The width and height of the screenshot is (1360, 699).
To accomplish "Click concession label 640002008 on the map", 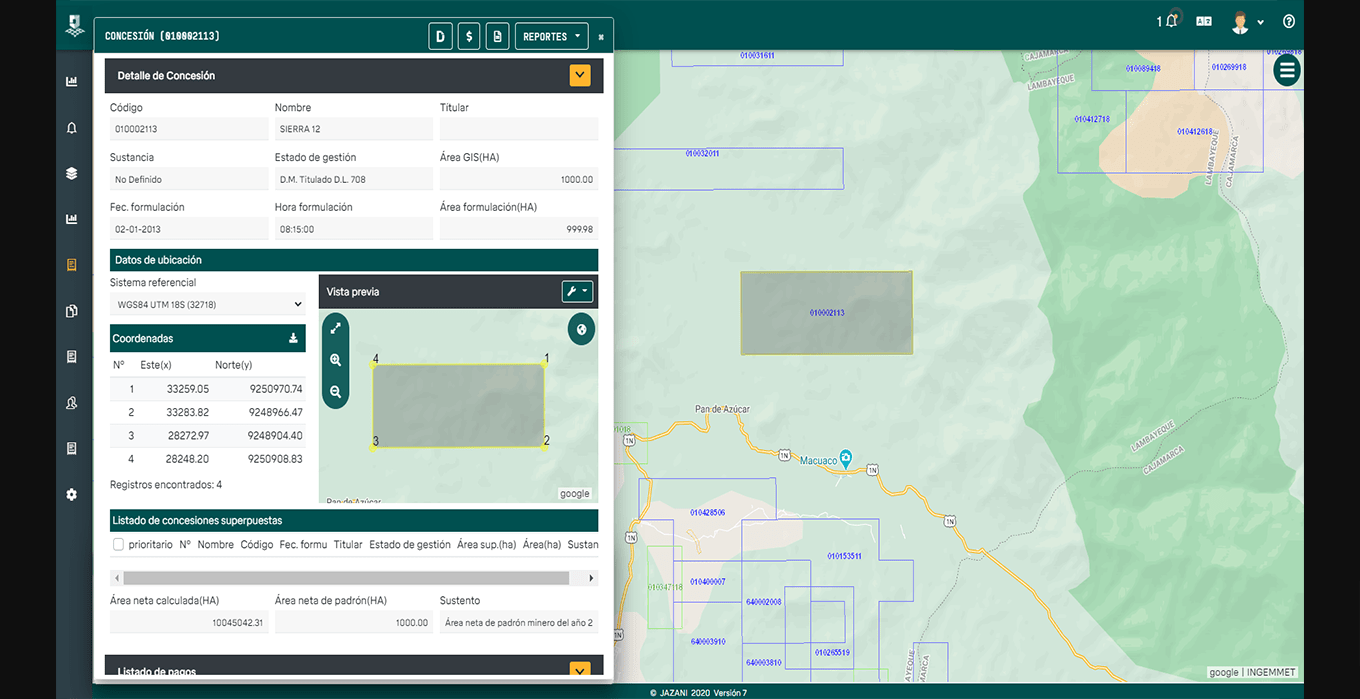I will pos(763,602).
